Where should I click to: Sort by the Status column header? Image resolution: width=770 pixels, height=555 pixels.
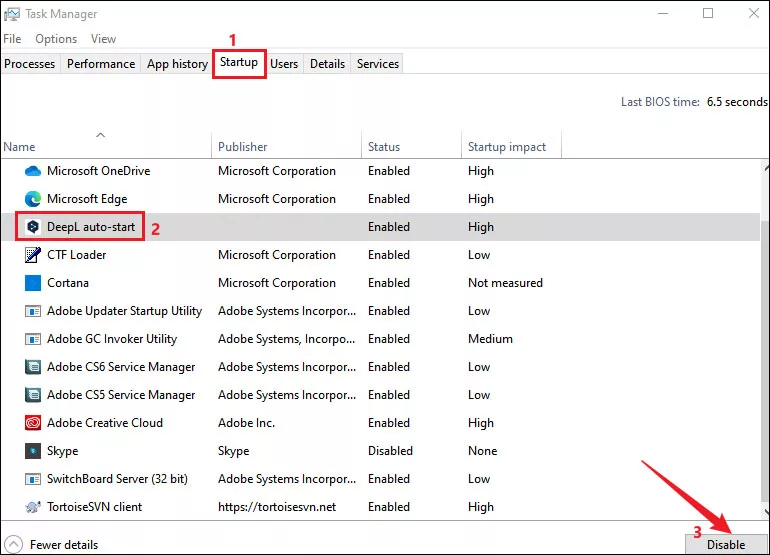click(x=412, y=146)
